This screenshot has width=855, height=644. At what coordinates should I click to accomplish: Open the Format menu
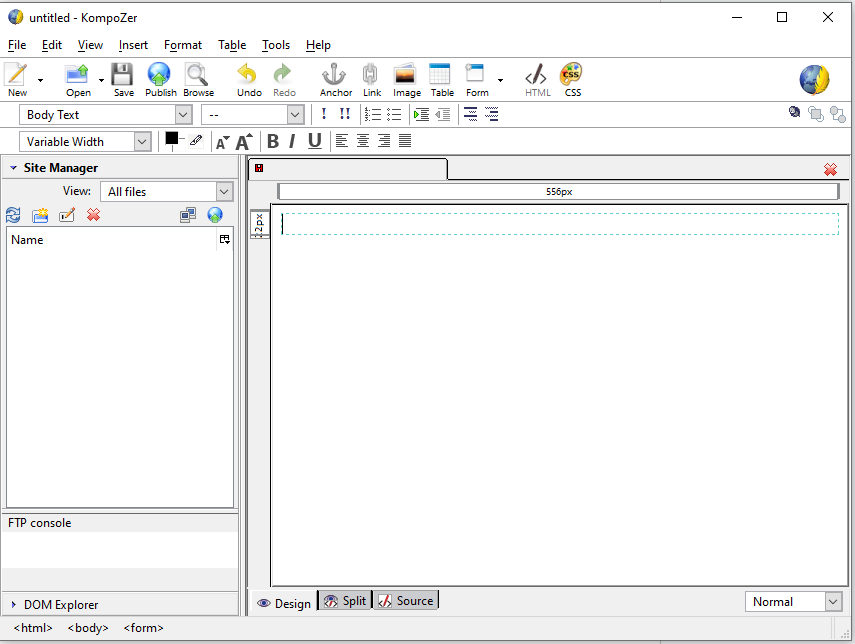(x=183, y=45)
